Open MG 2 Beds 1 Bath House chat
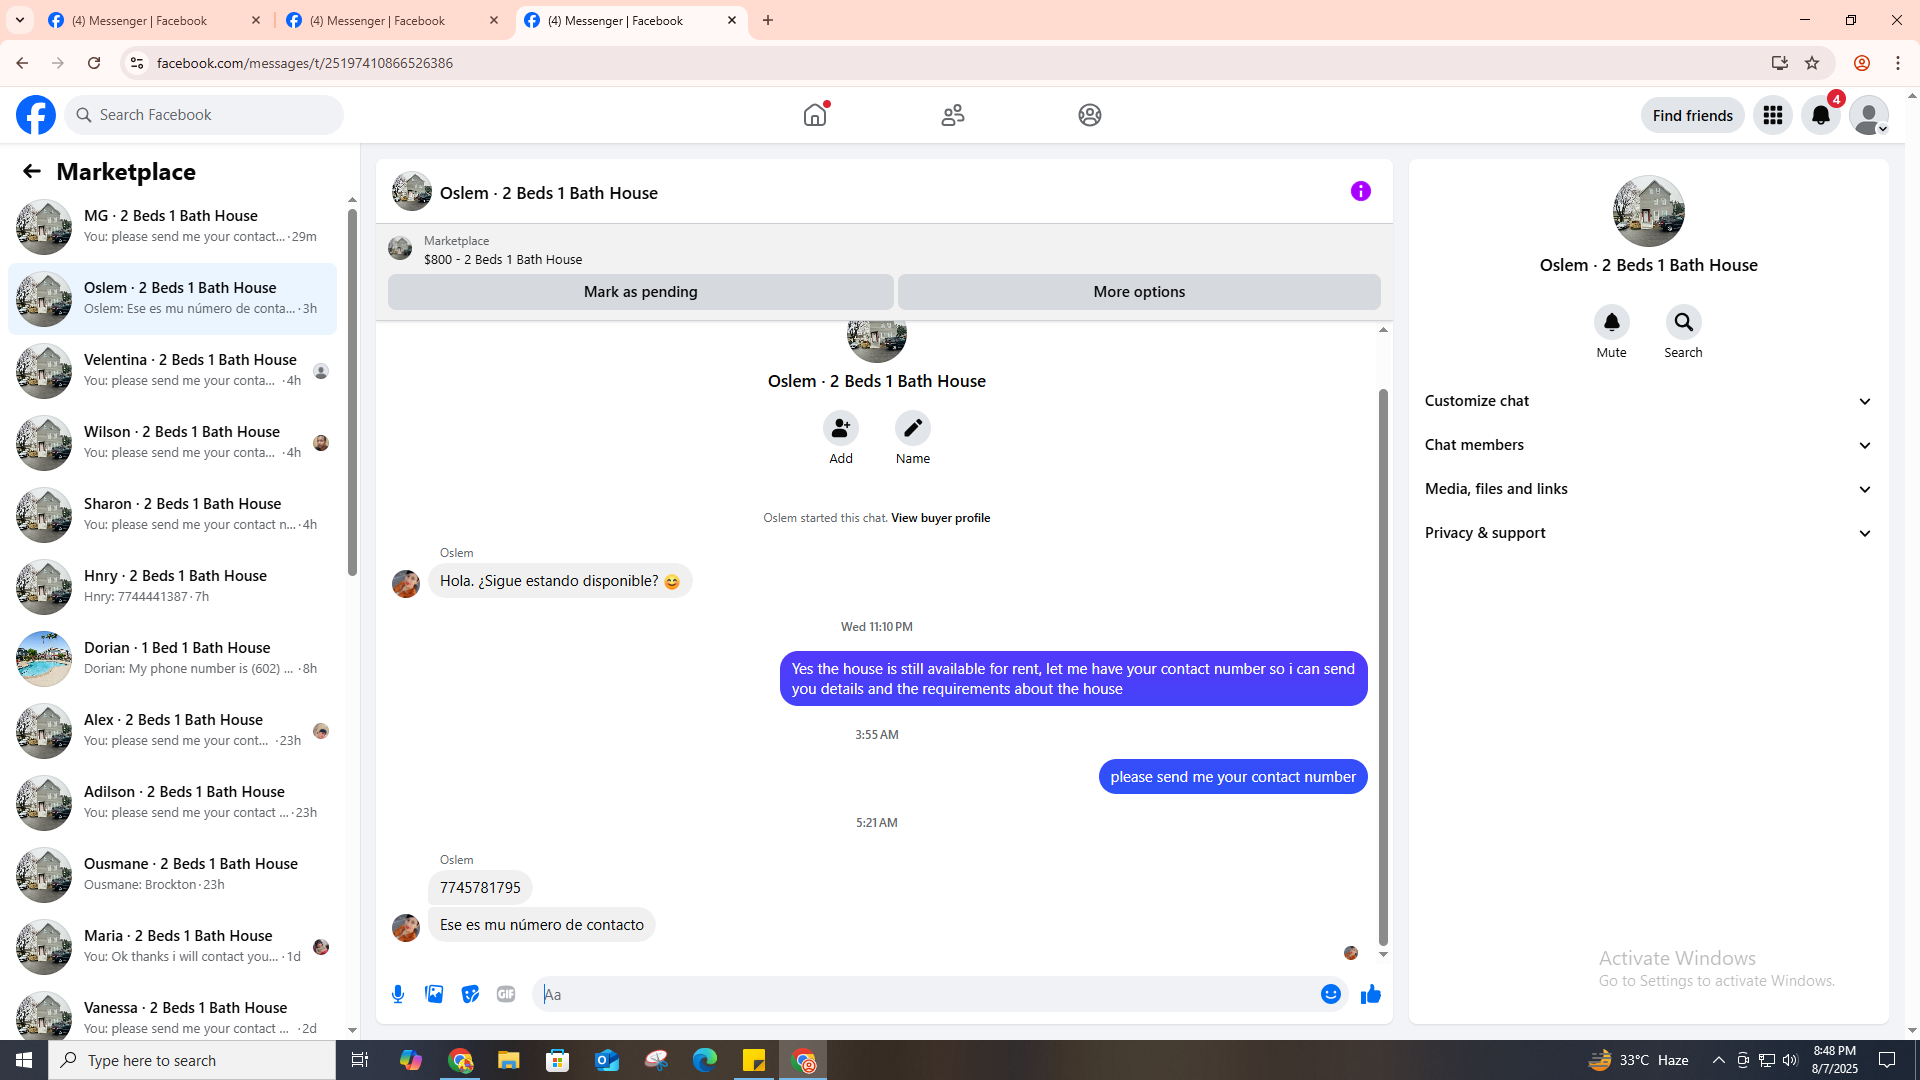Screen dimensions: 1920x1080 tap(172, 227)
